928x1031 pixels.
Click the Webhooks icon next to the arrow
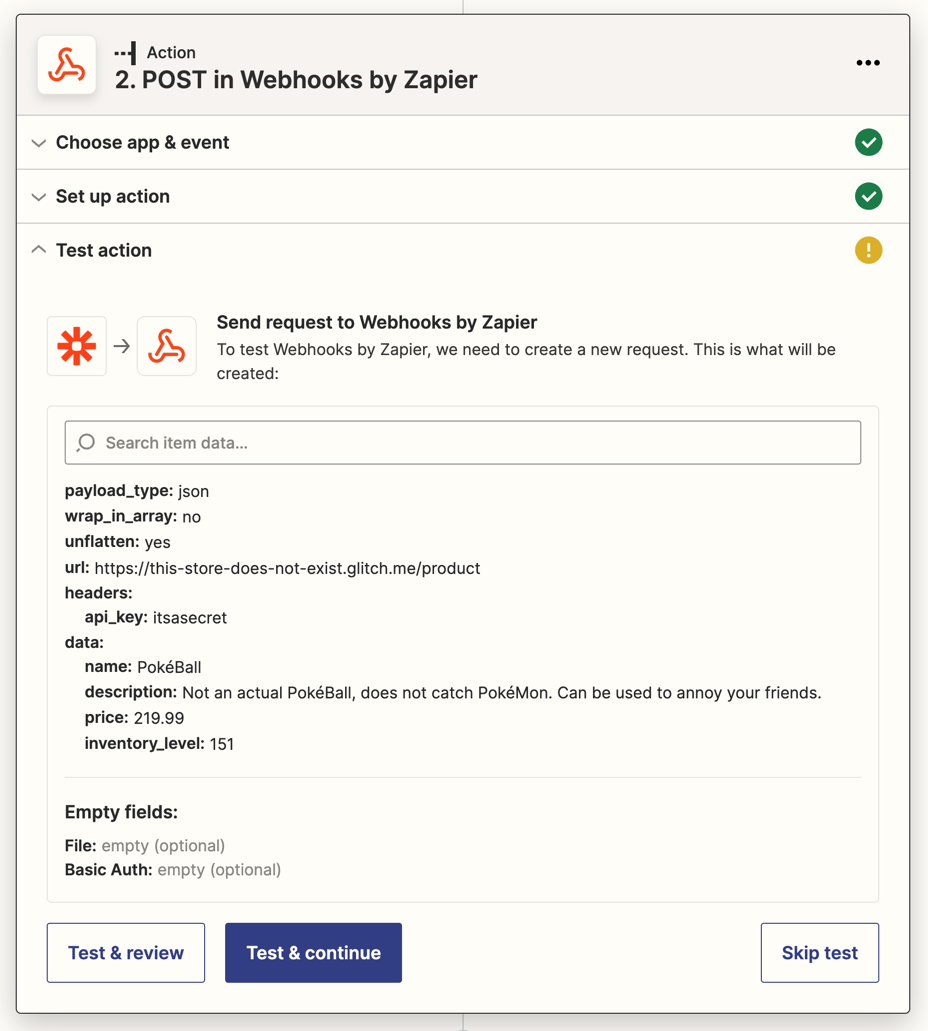166,346
